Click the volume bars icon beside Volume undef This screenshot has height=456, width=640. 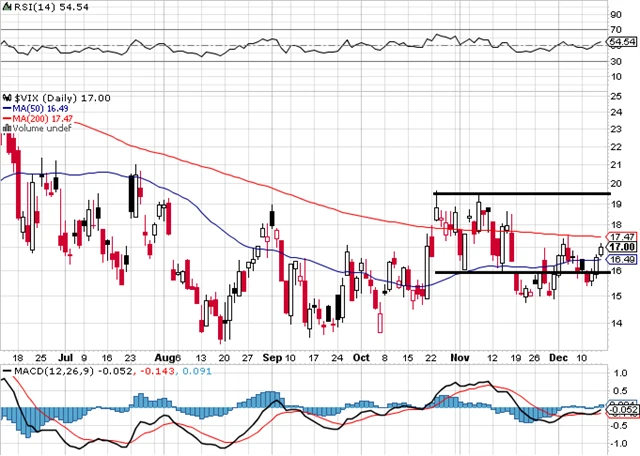(5, 128)
